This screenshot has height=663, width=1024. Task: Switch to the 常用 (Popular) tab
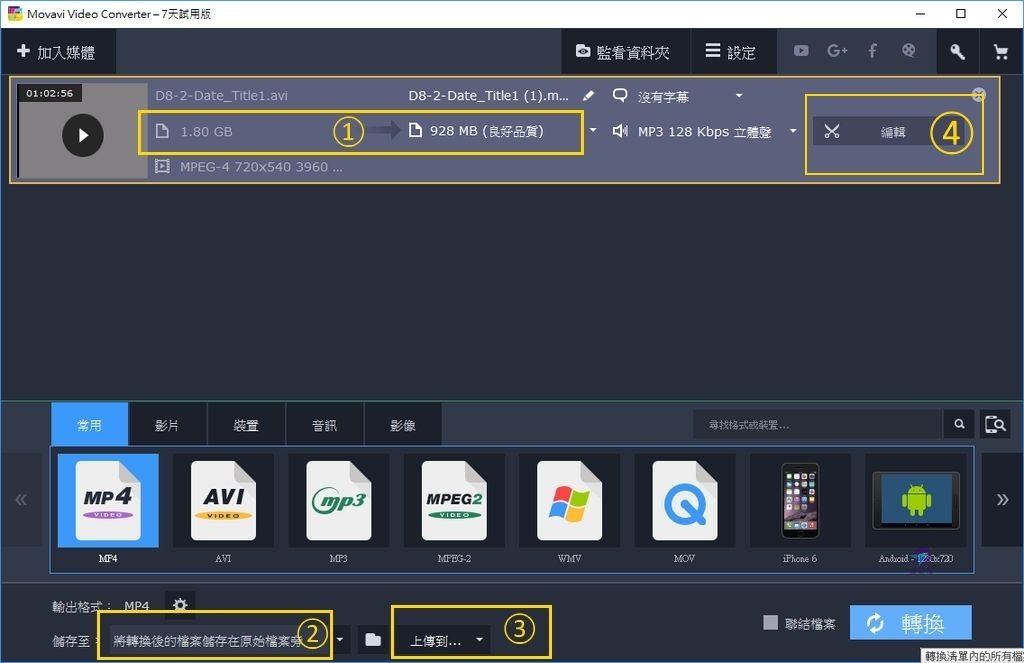(89, 425)
